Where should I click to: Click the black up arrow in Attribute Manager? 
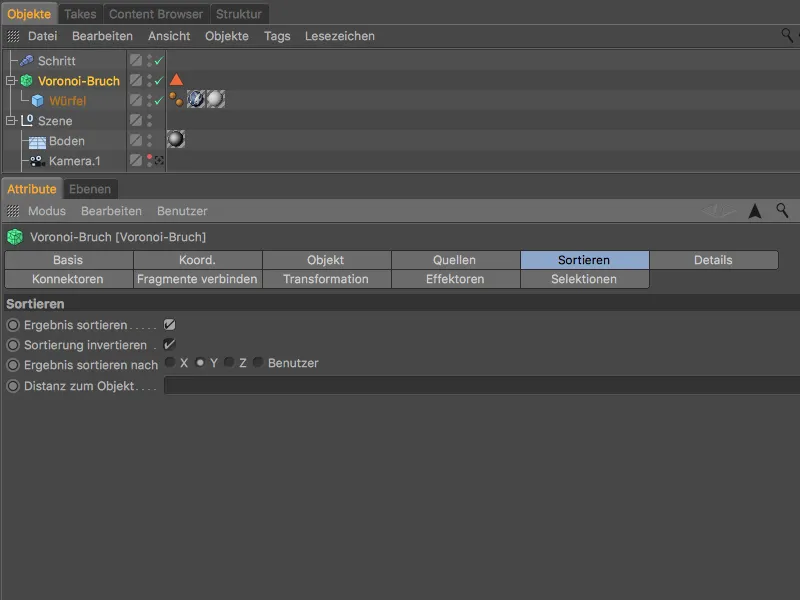click(755, 210)
